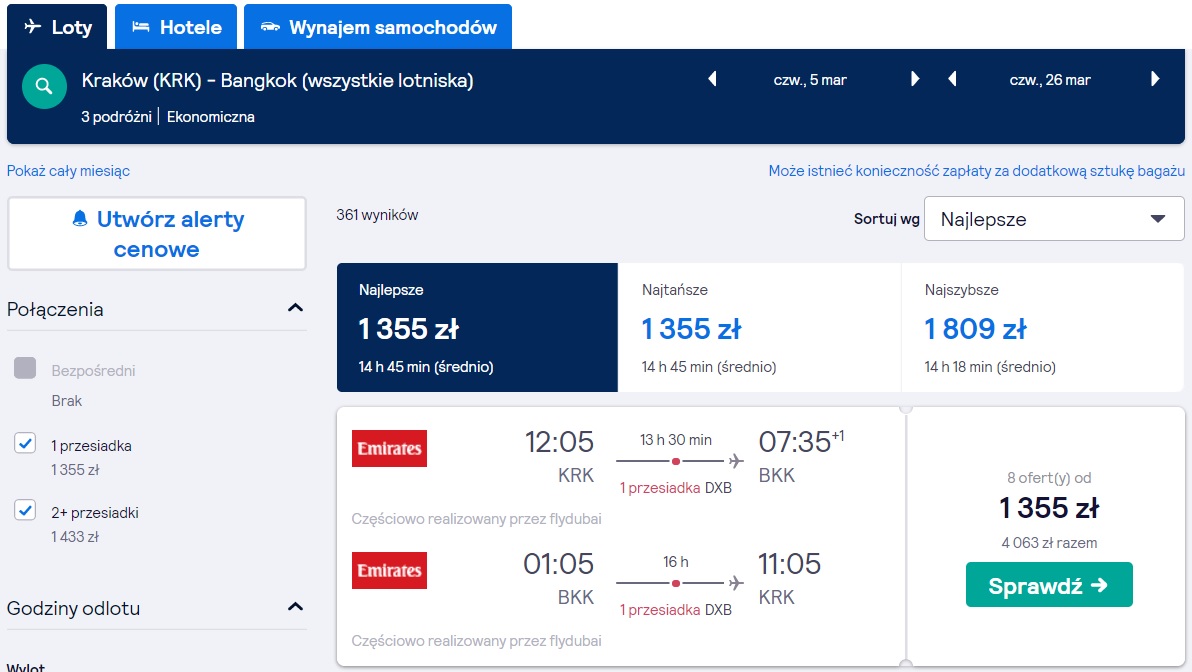Uncheck the 1 przesiadka checkbox
The width and height of the screenshot is (1192, 672).
tap(25, 443)
